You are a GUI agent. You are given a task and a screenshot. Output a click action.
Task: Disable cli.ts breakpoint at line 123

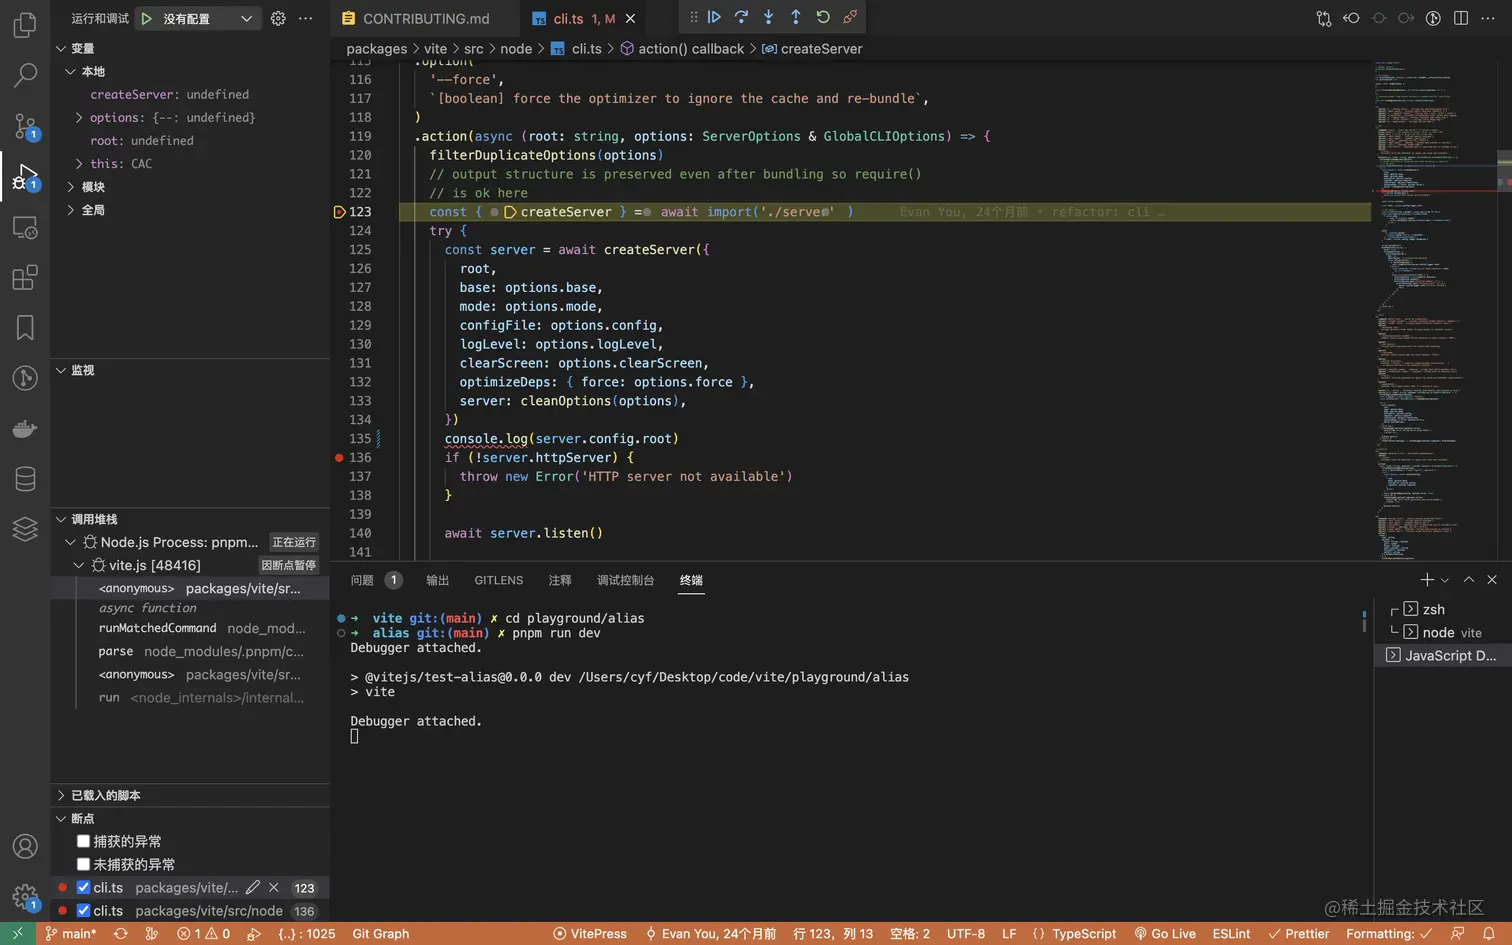click(x=83, y=887)
